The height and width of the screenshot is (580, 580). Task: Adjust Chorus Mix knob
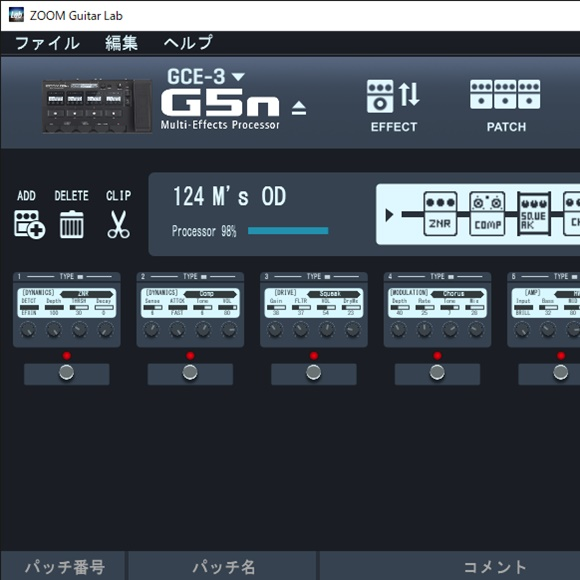point(476,330)
